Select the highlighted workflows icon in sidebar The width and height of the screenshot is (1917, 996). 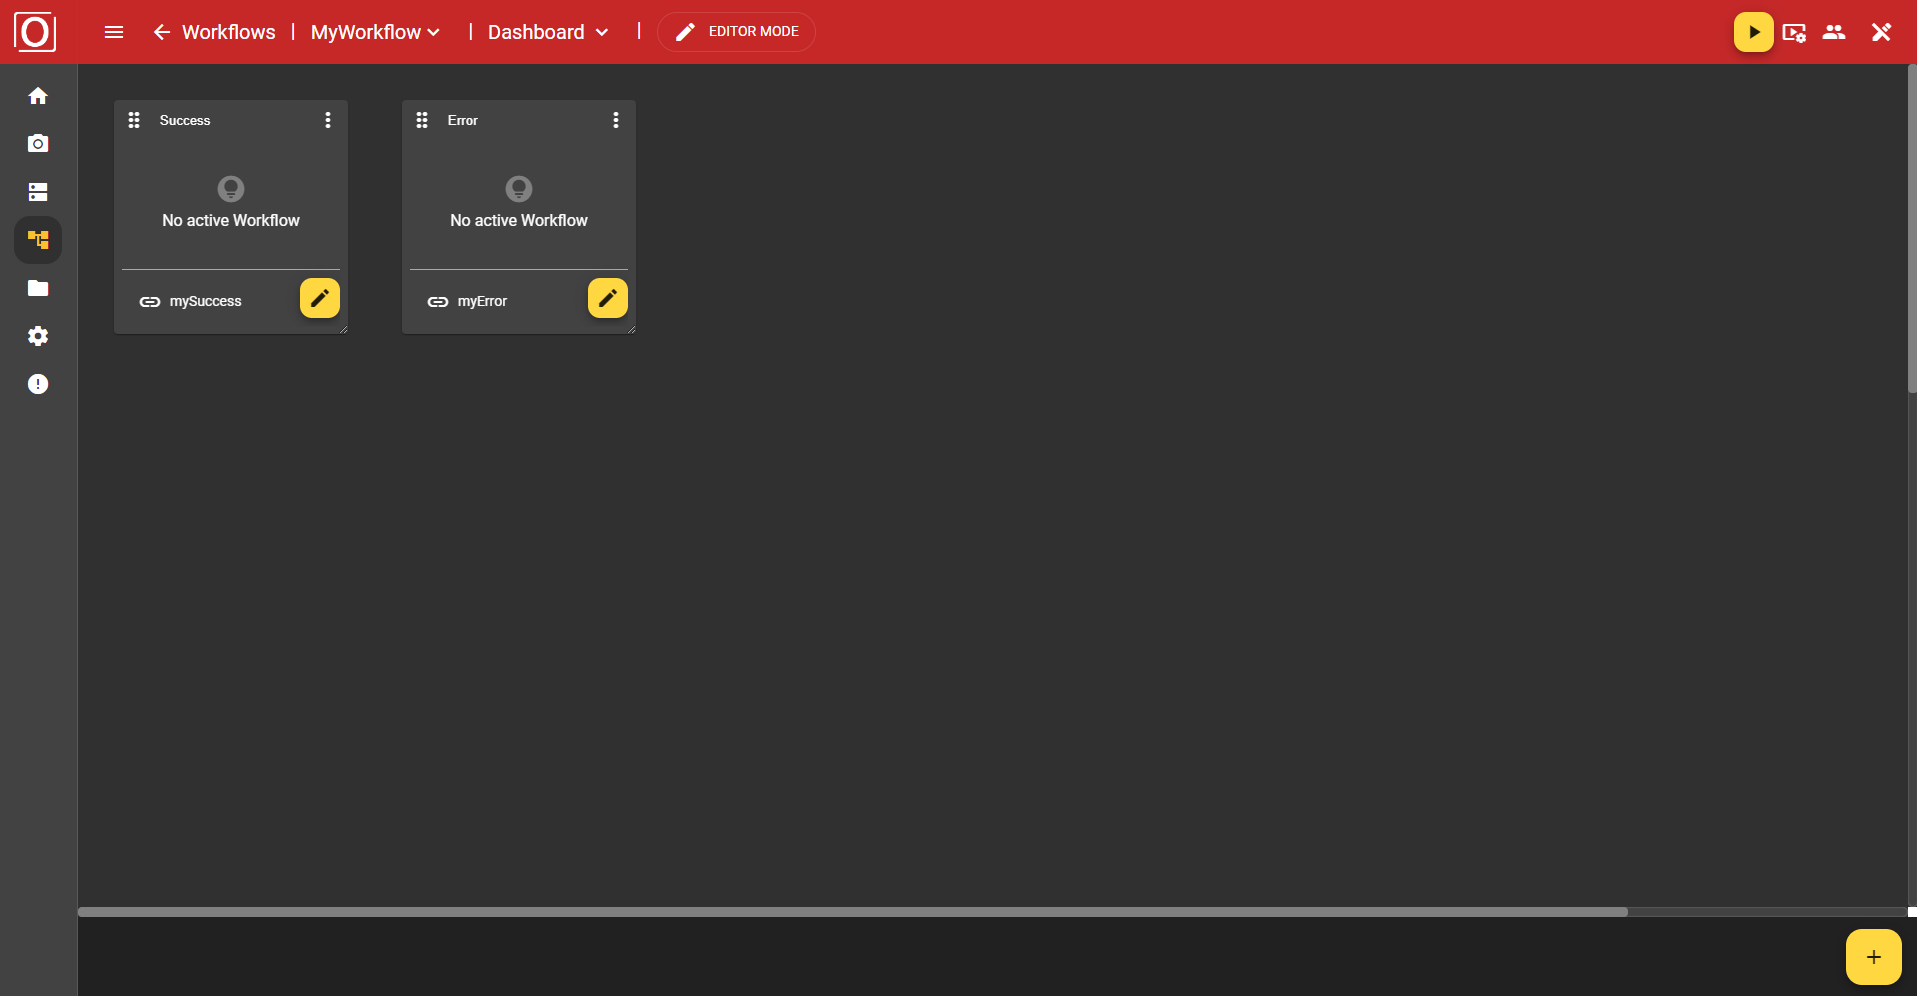37,240
